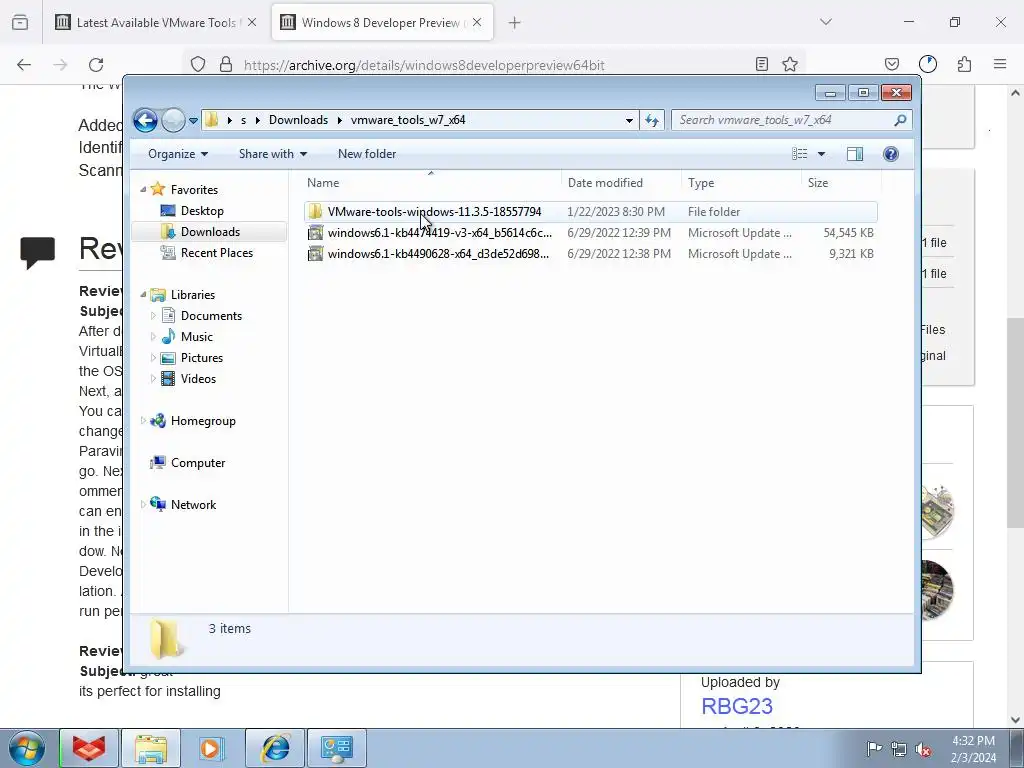Open Internet Explorer from taskbar
Image resolution: width=1024 pixels, height=768 pixels.
[x=276, y=748]
